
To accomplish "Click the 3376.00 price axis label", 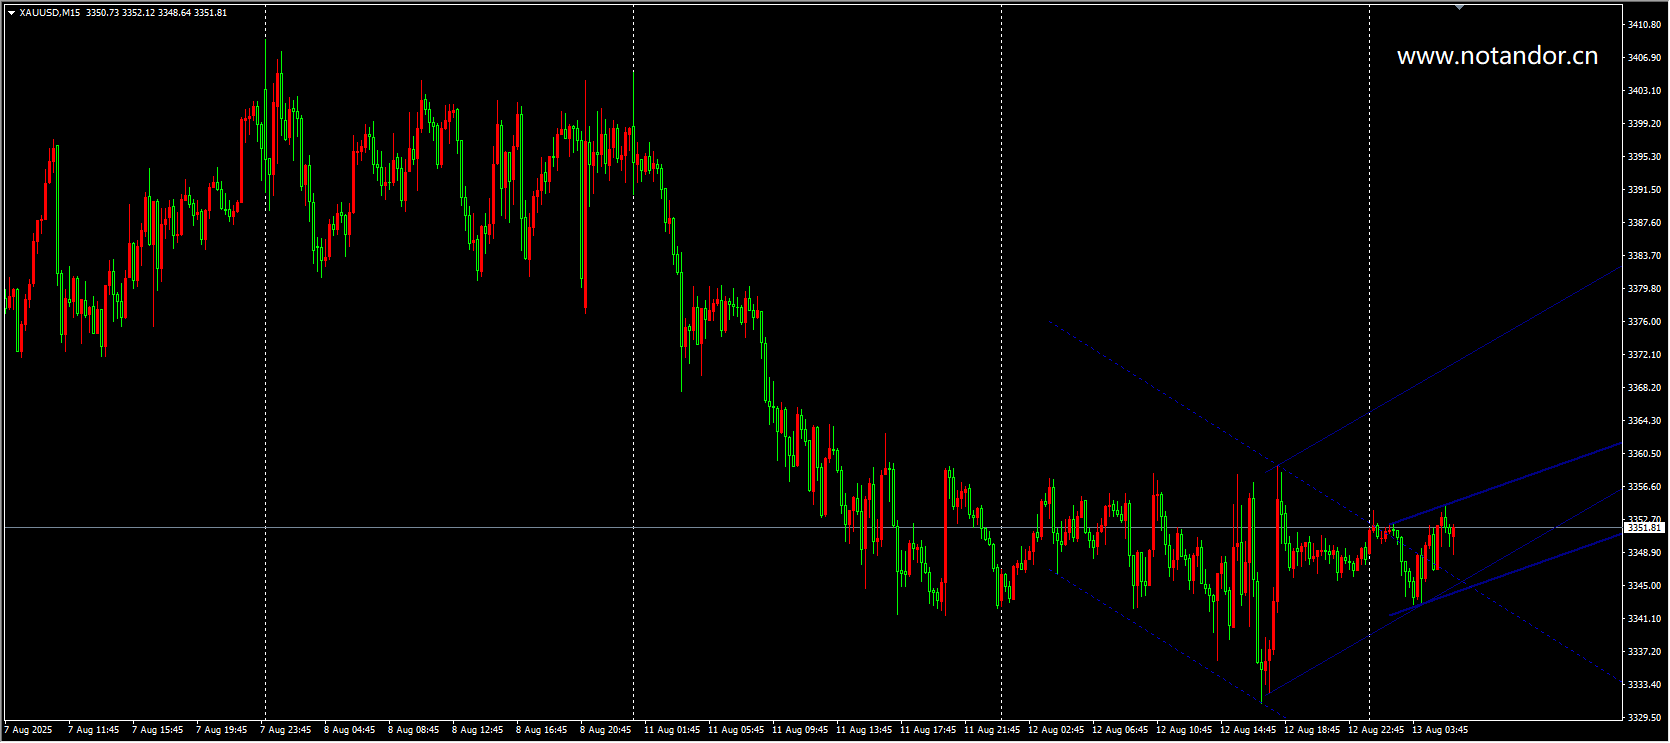I will pyautogui.click(x=1644, y=322).
